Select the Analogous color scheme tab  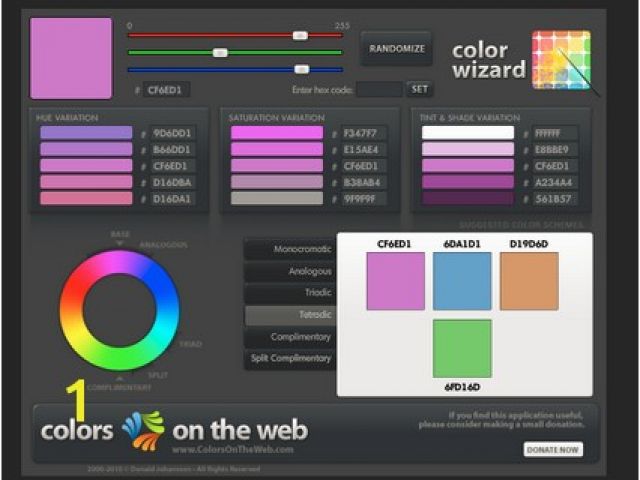tap(291, 271)
